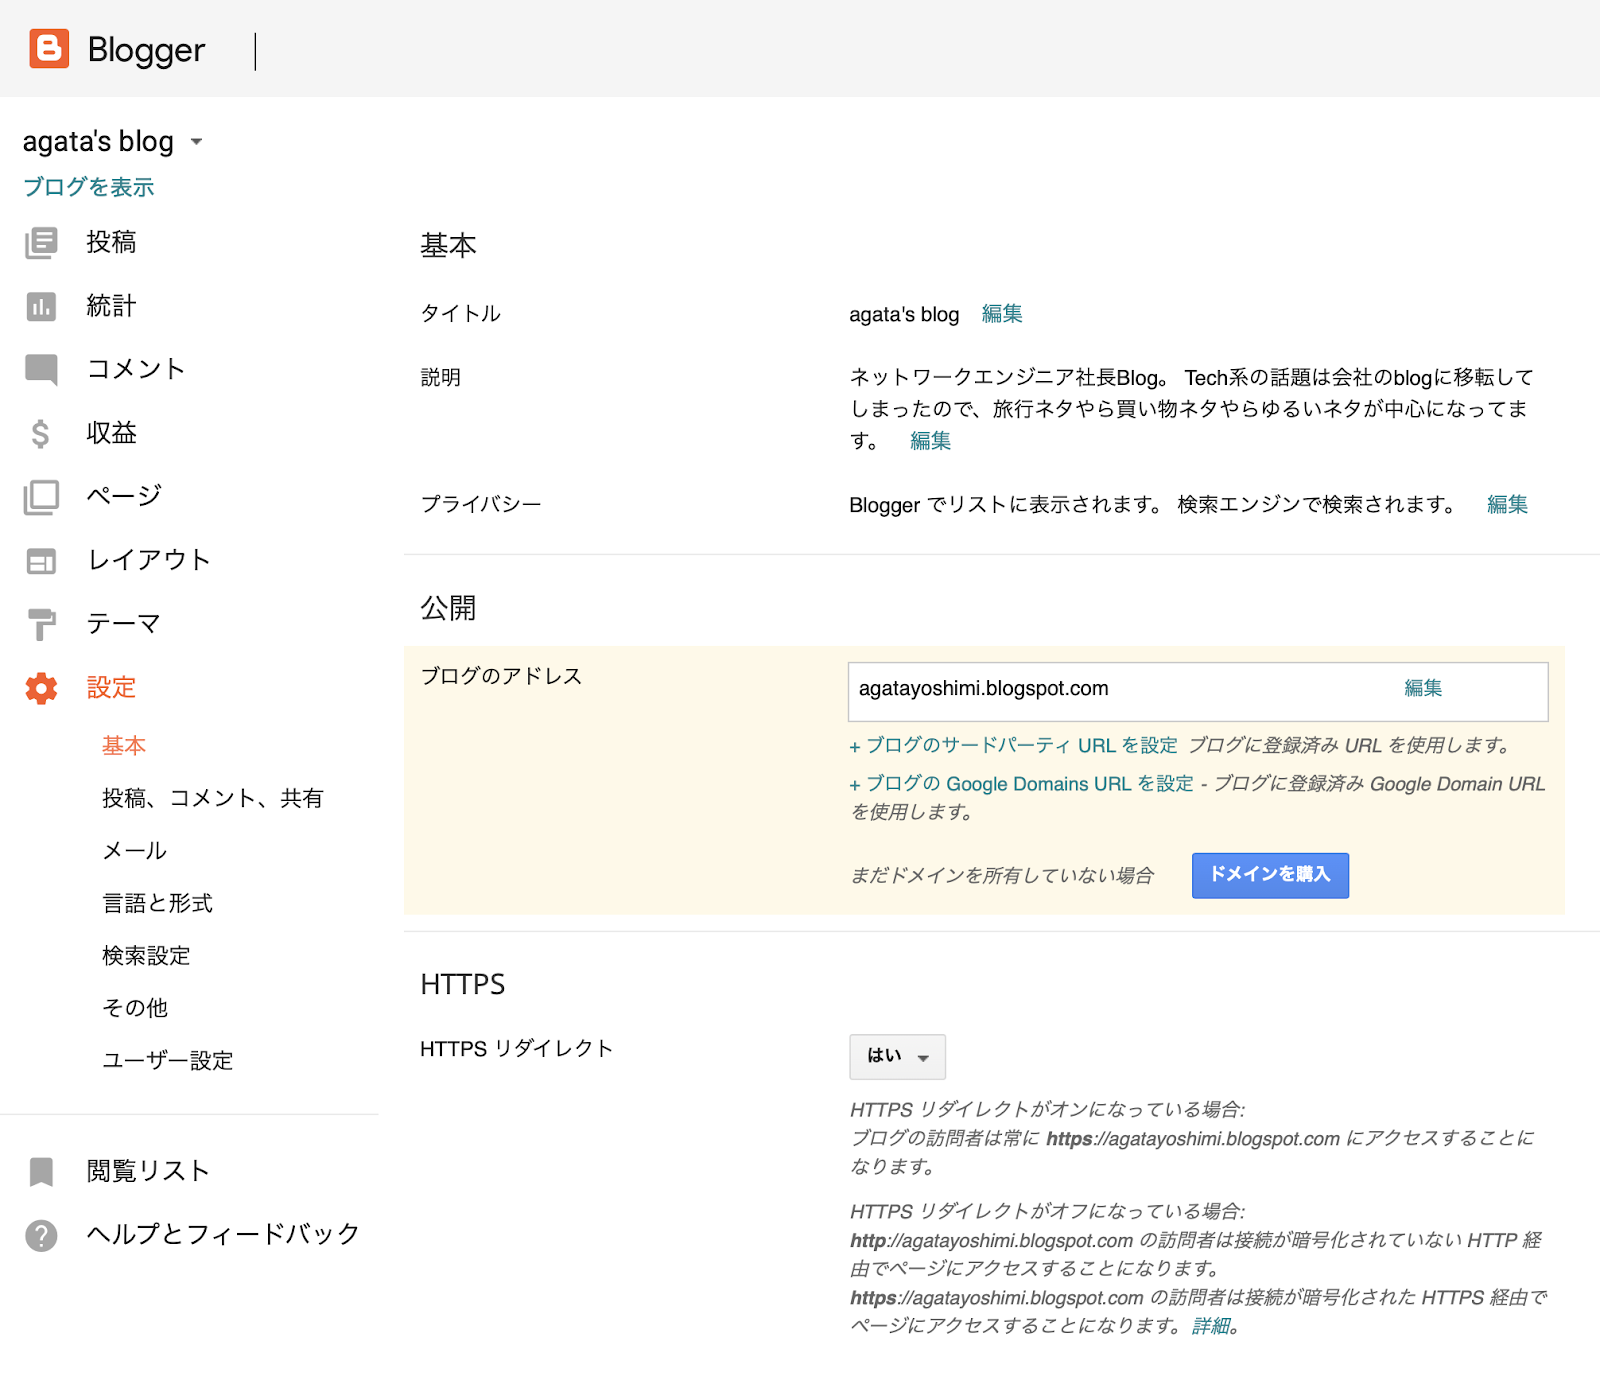This screenshot has height=1384, width=1600.
Task: Click the ブログのアドレス label
Action: 501,677
